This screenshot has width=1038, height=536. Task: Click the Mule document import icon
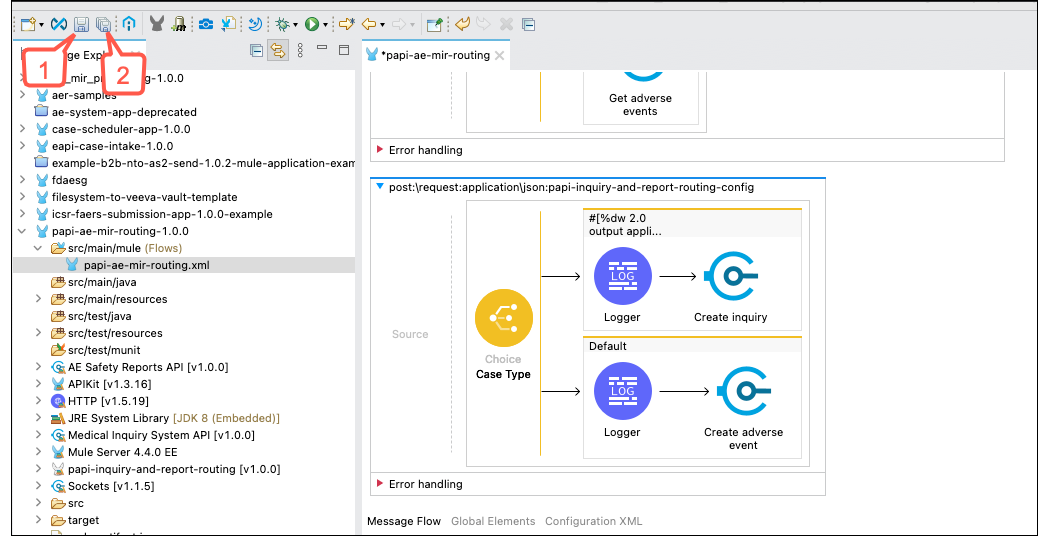point(228,24)
